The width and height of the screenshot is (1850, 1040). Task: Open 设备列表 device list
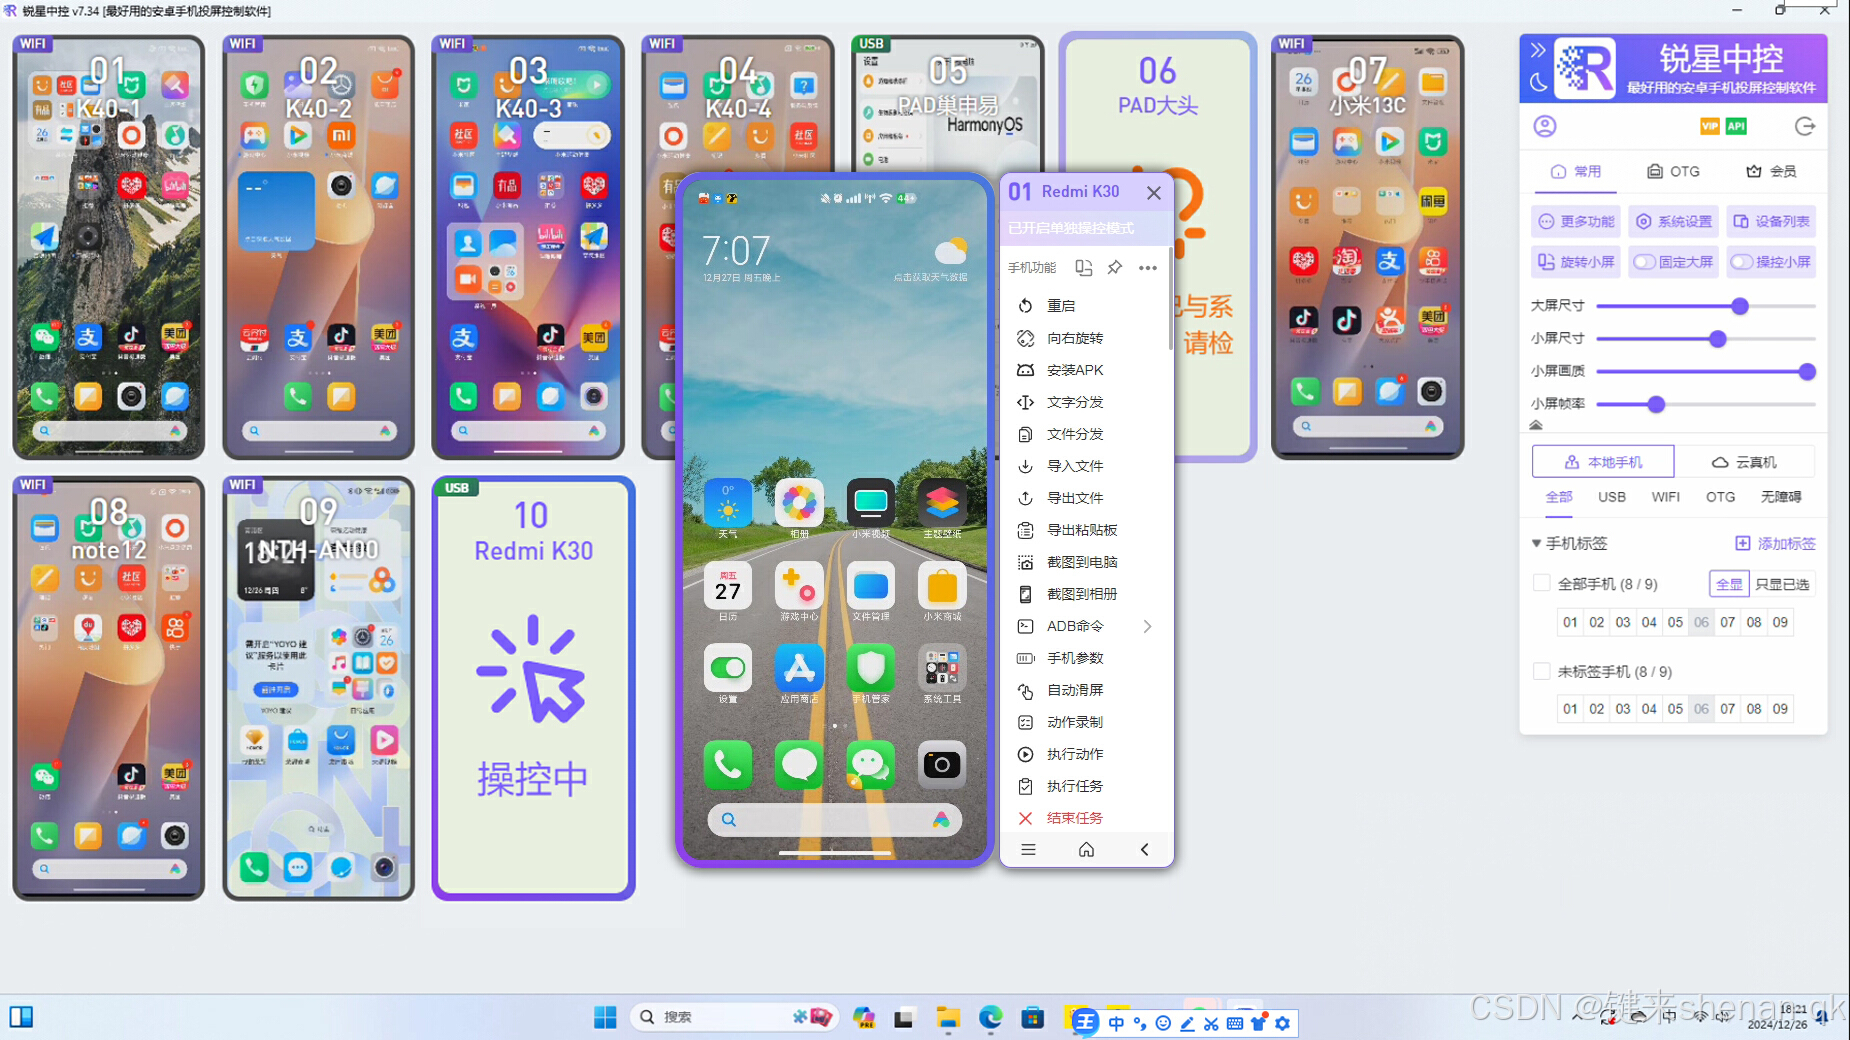(1771, 221)
